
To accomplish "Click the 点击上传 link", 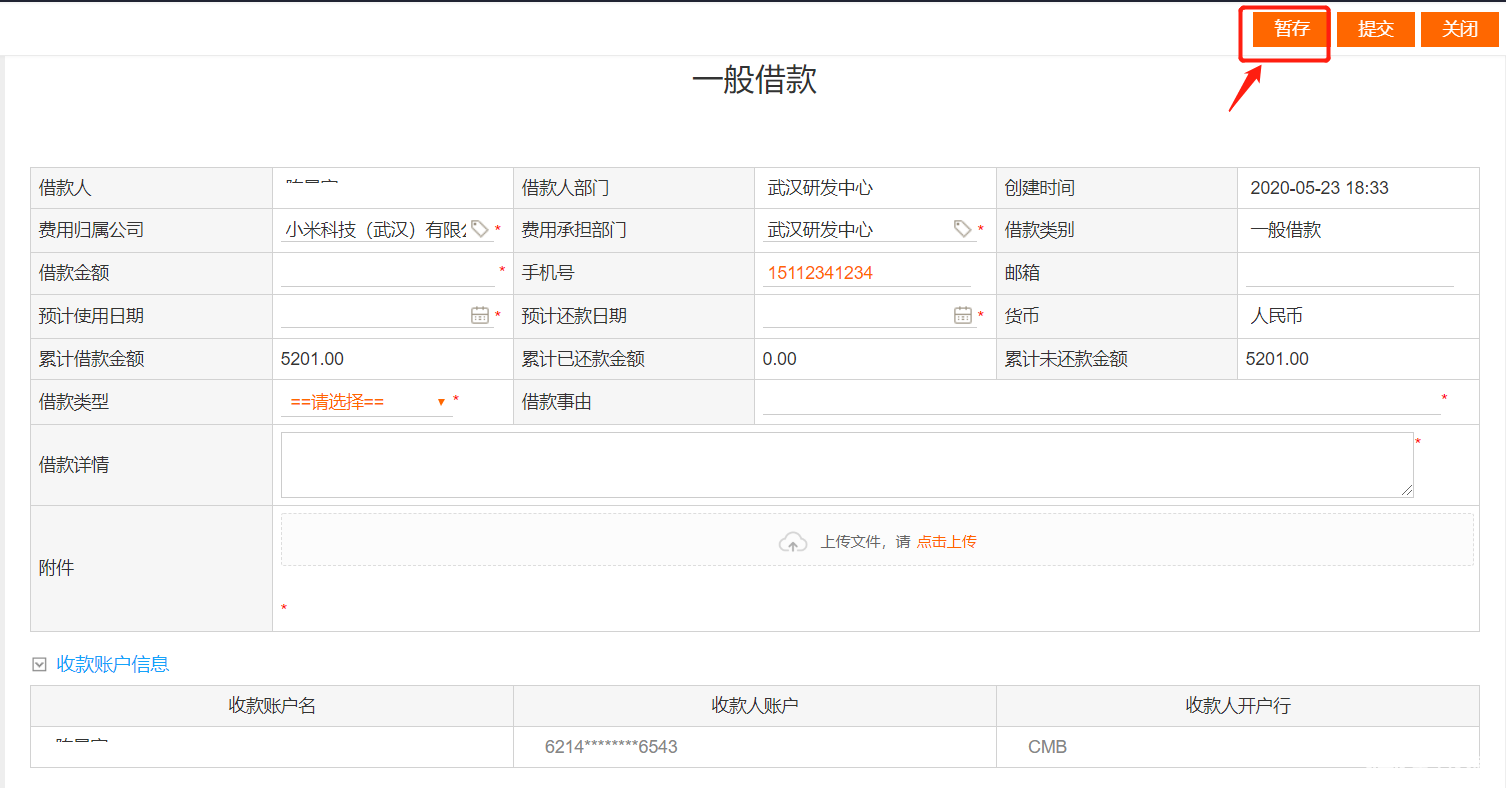I will click(x=946, y=542).
